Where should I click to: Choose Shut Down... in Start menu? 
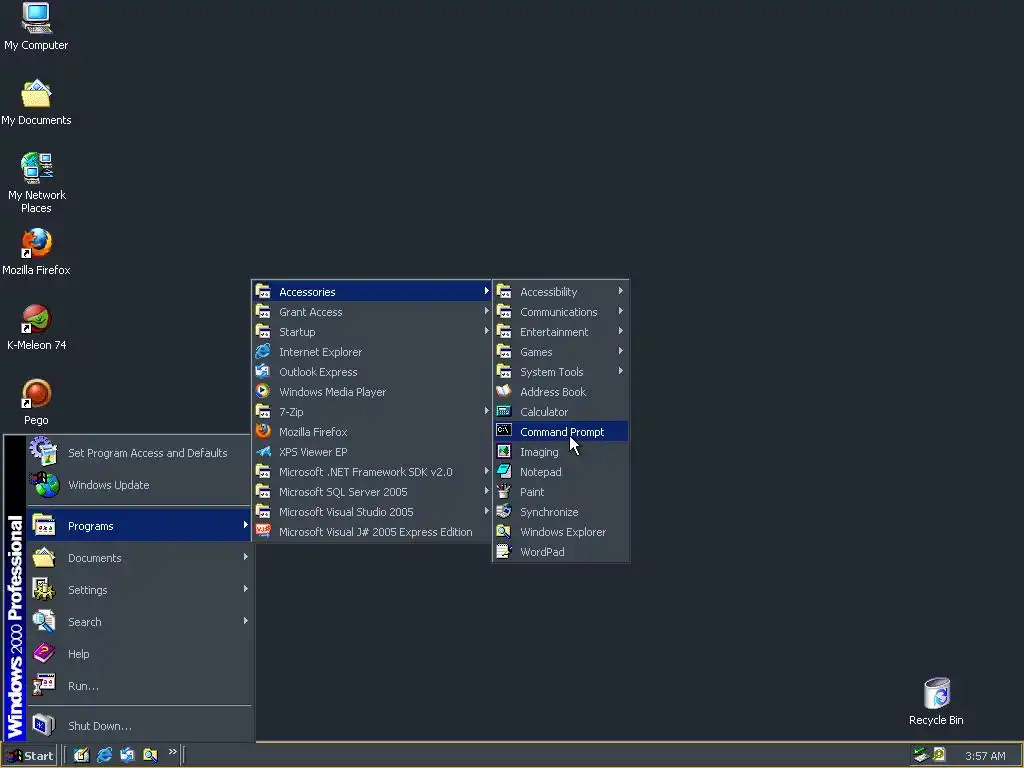(x=139, y=726)
